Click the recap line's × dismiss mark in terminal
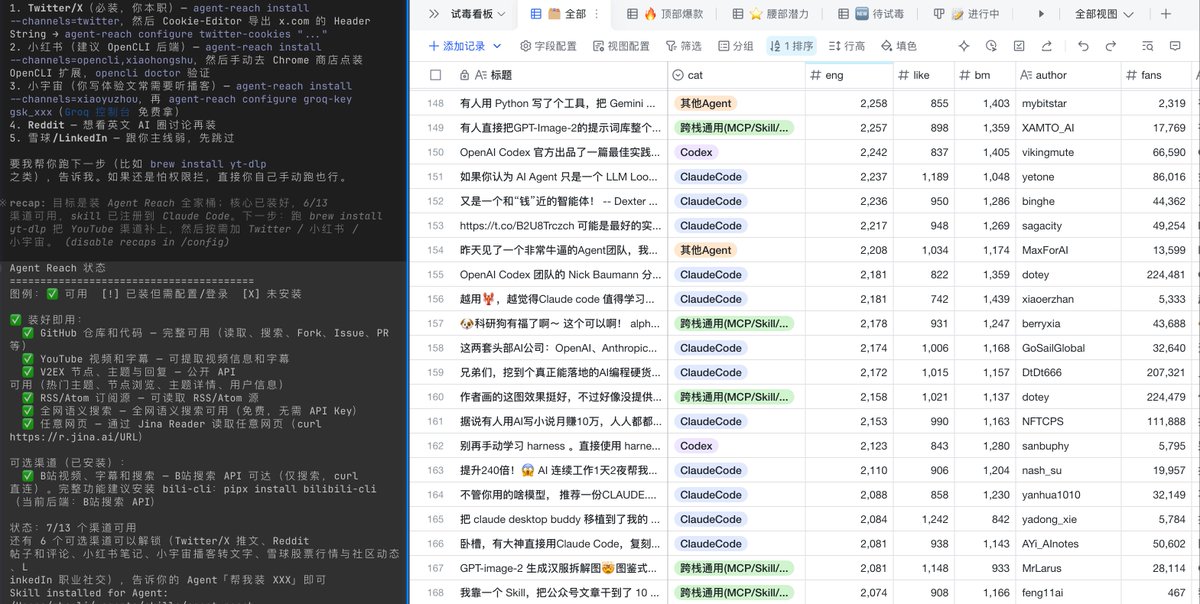The width and height of the screenshot is (1200, 604). click(x=4, y=203)
